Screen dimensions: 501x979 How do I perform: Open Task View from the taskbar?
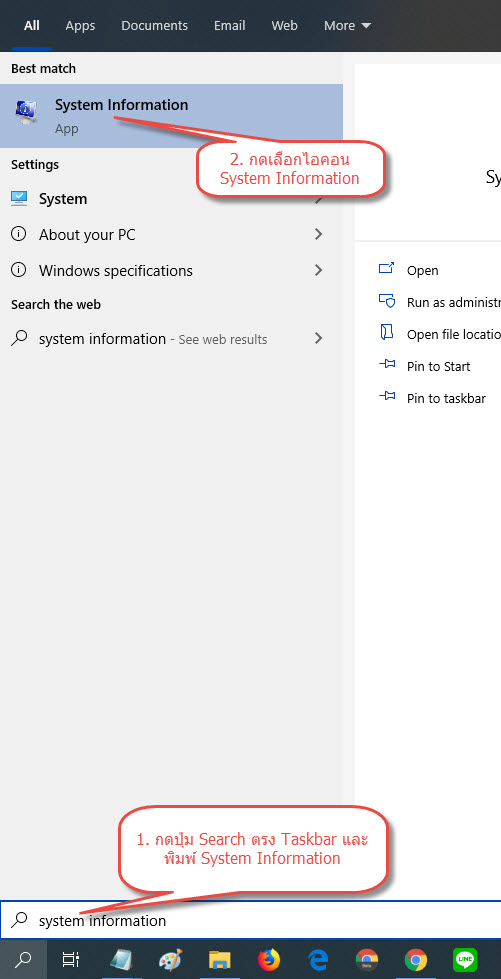point(71,959)
